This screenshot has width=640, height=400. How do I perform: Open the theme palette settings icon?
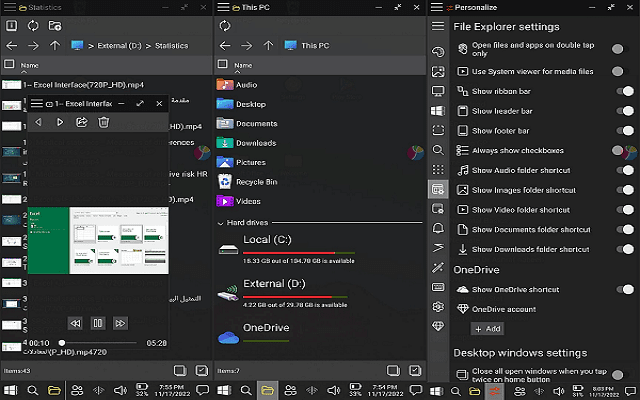438,52
